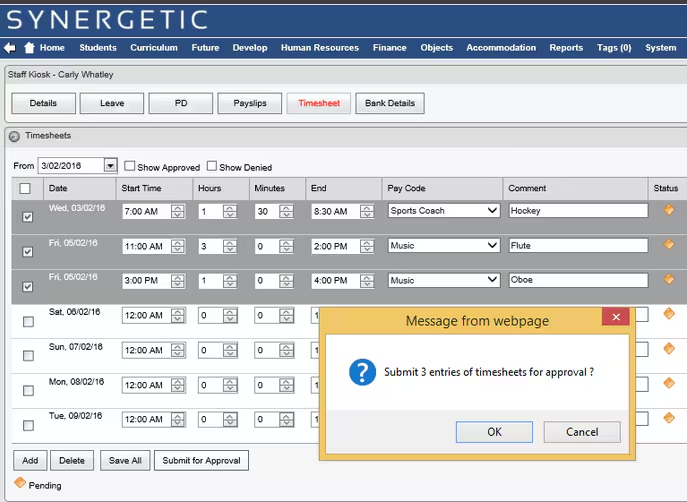Click the 3:00 PM start time spinner
The width and height of the screenshot is (687, 502).
(x=177, y=281)
